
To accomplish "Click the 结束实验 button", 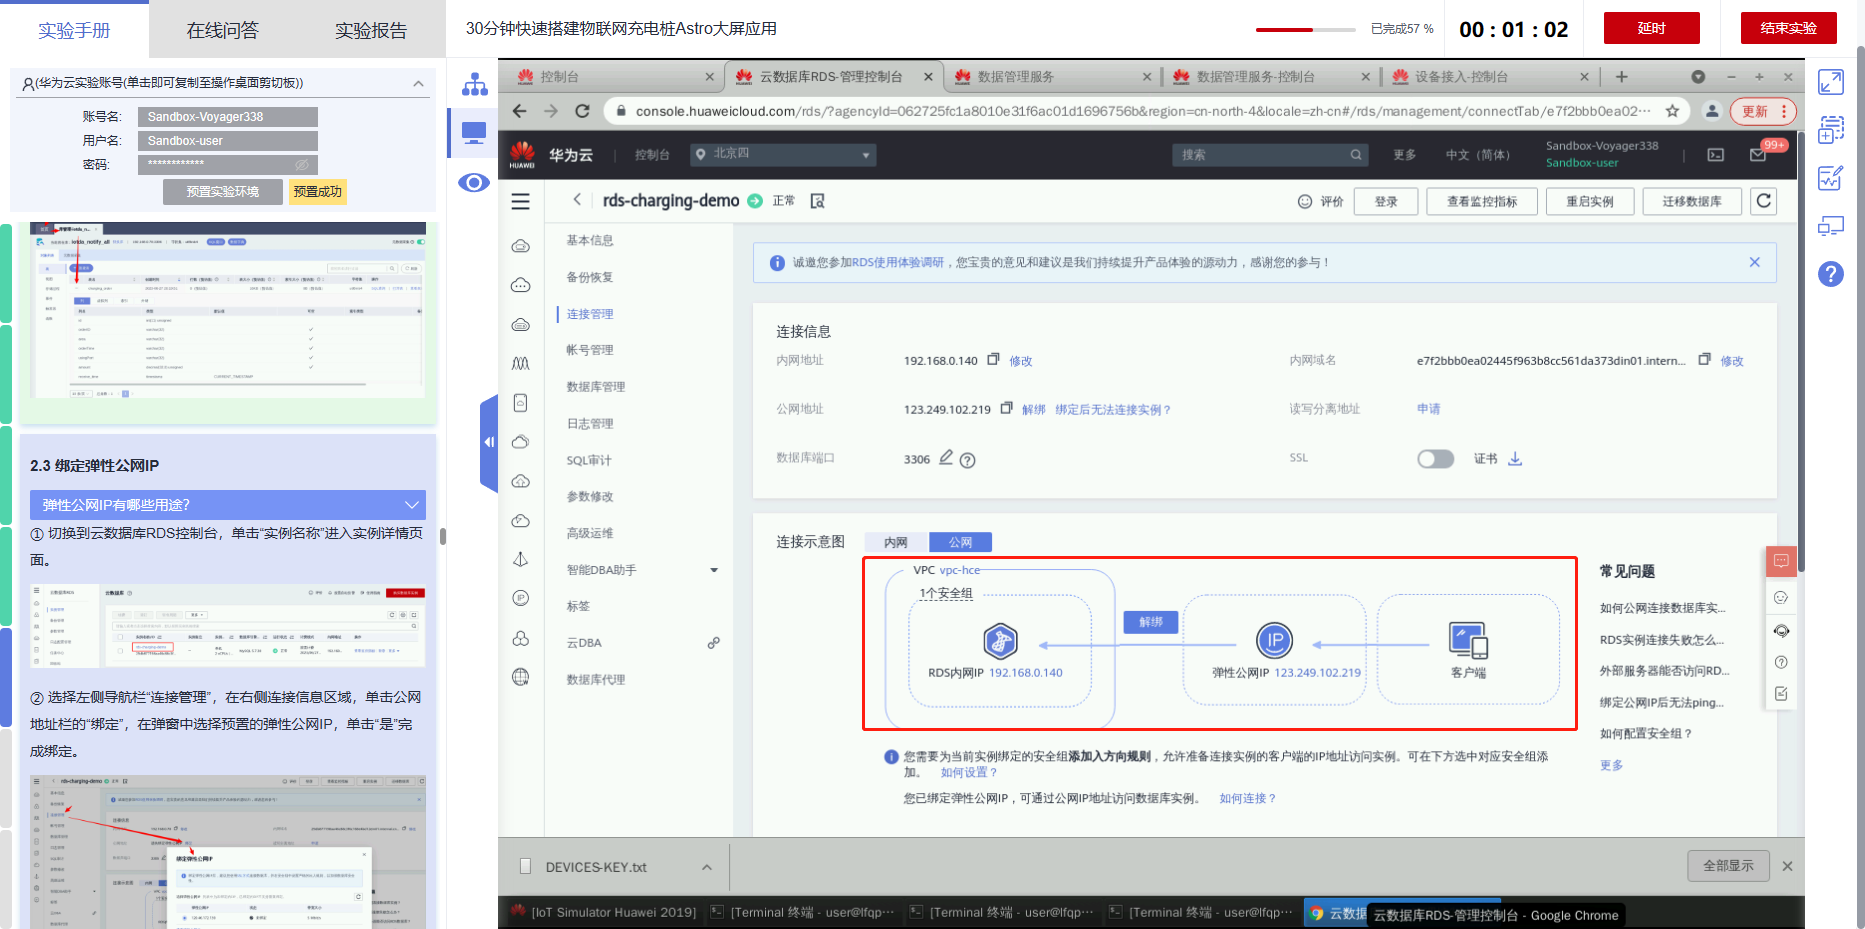I will [1788, 28].
